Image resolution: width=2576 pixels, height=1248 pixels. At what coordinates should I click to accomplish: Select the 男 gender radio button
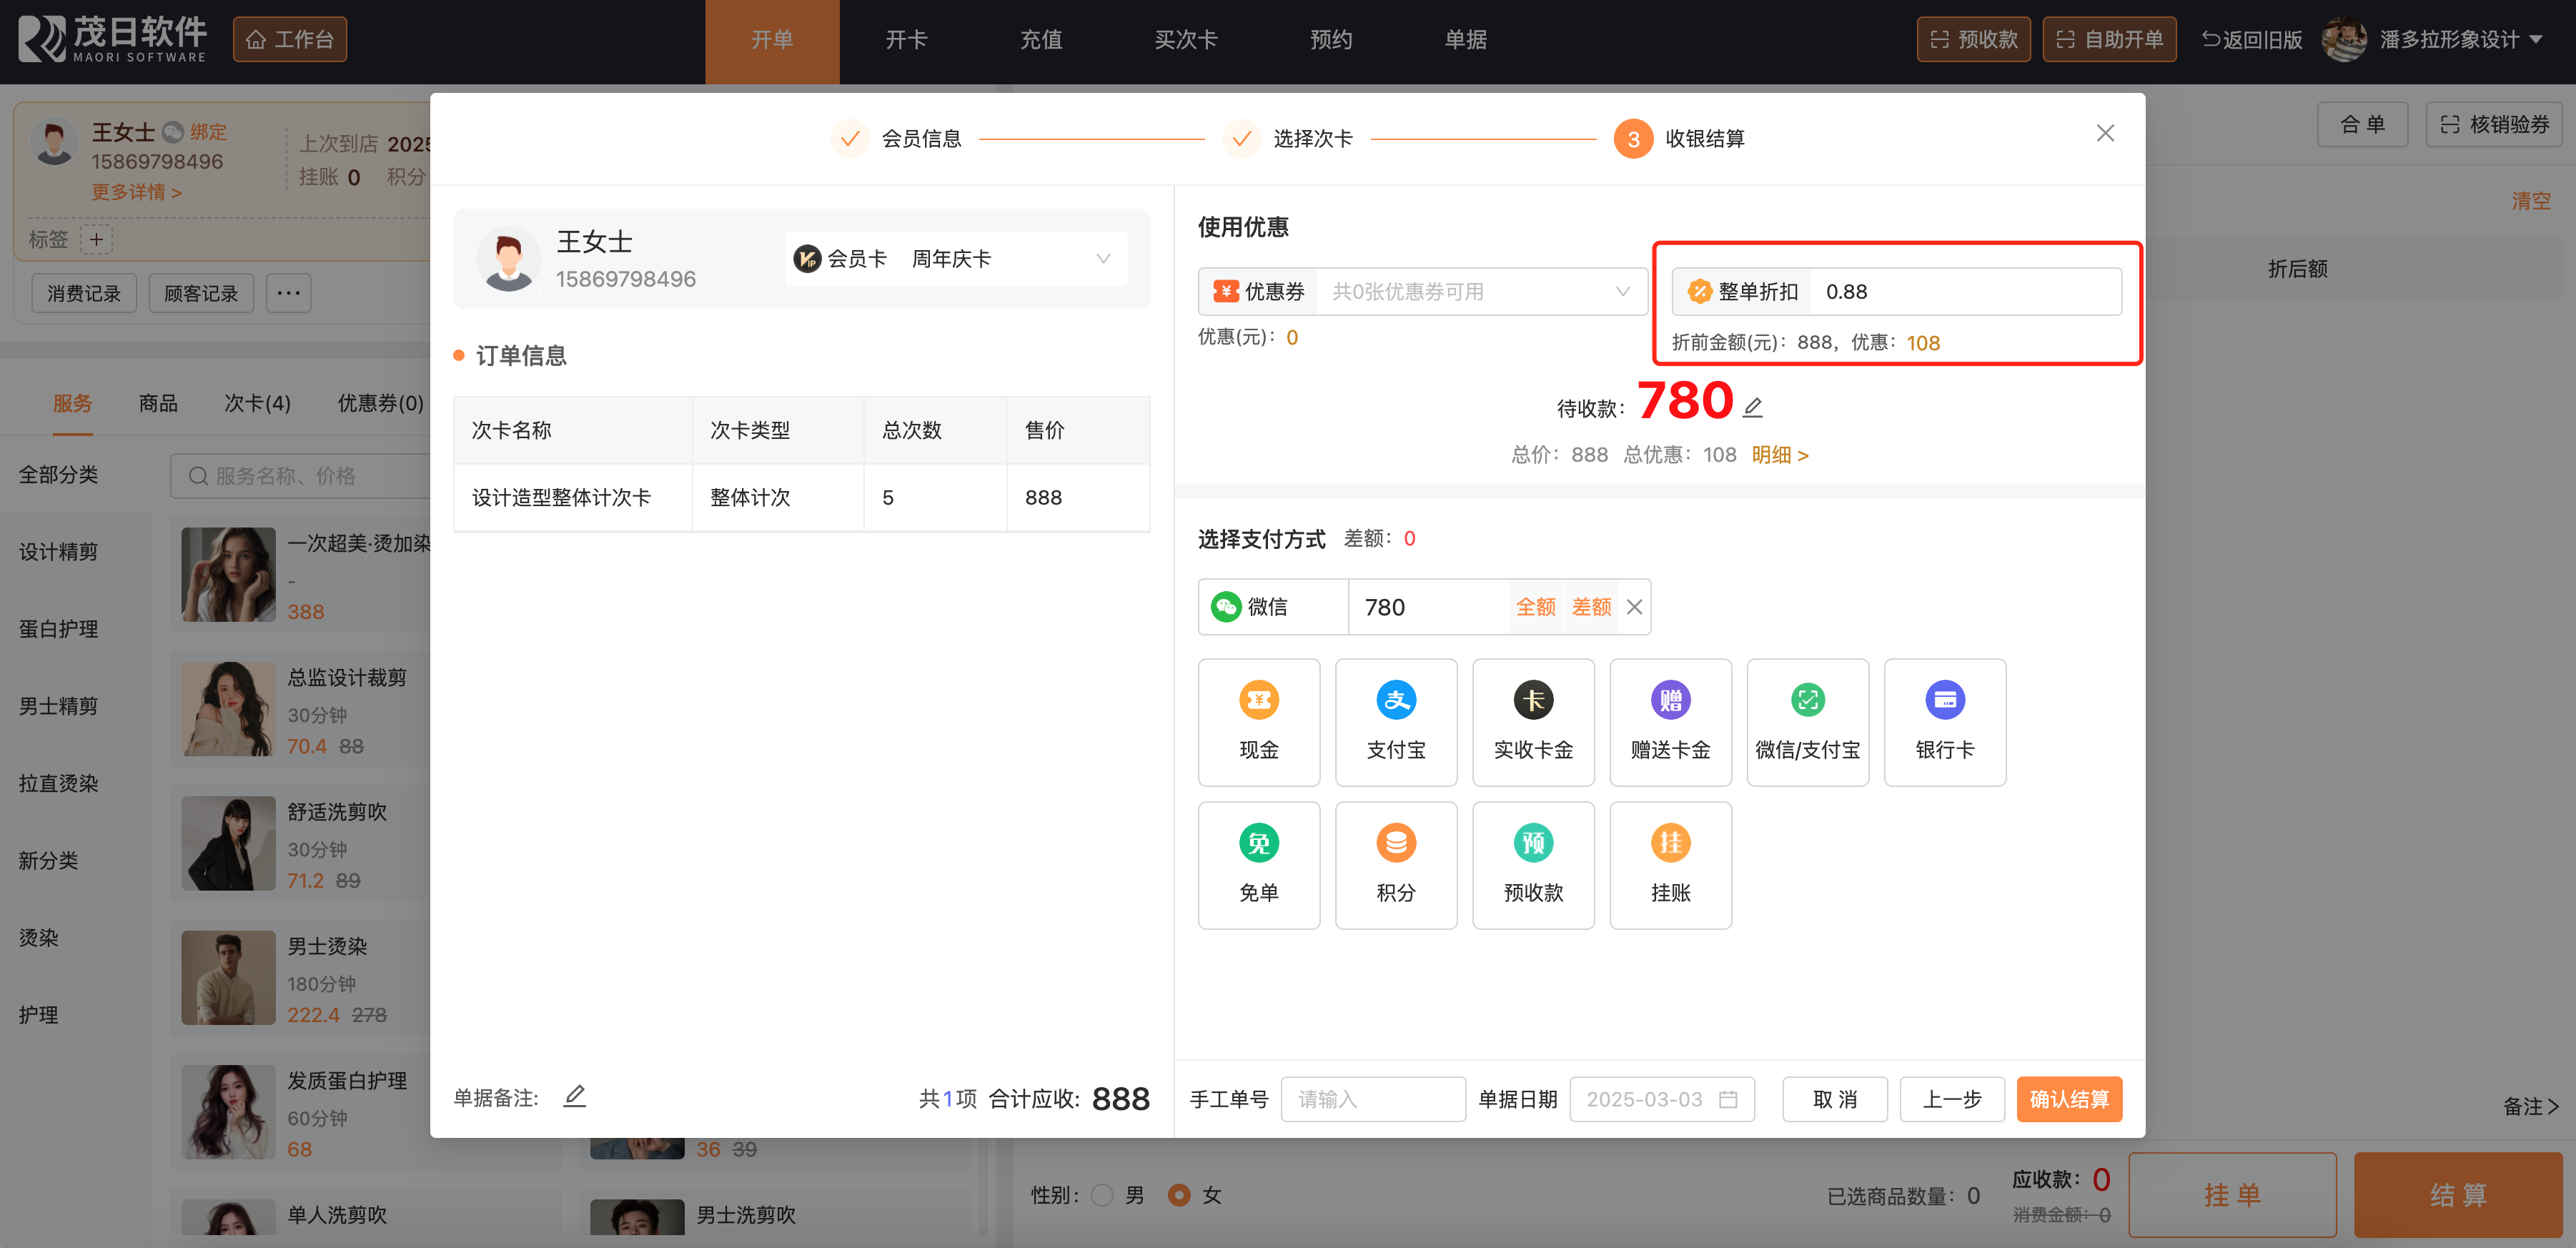click(x=1102, y=1195)
